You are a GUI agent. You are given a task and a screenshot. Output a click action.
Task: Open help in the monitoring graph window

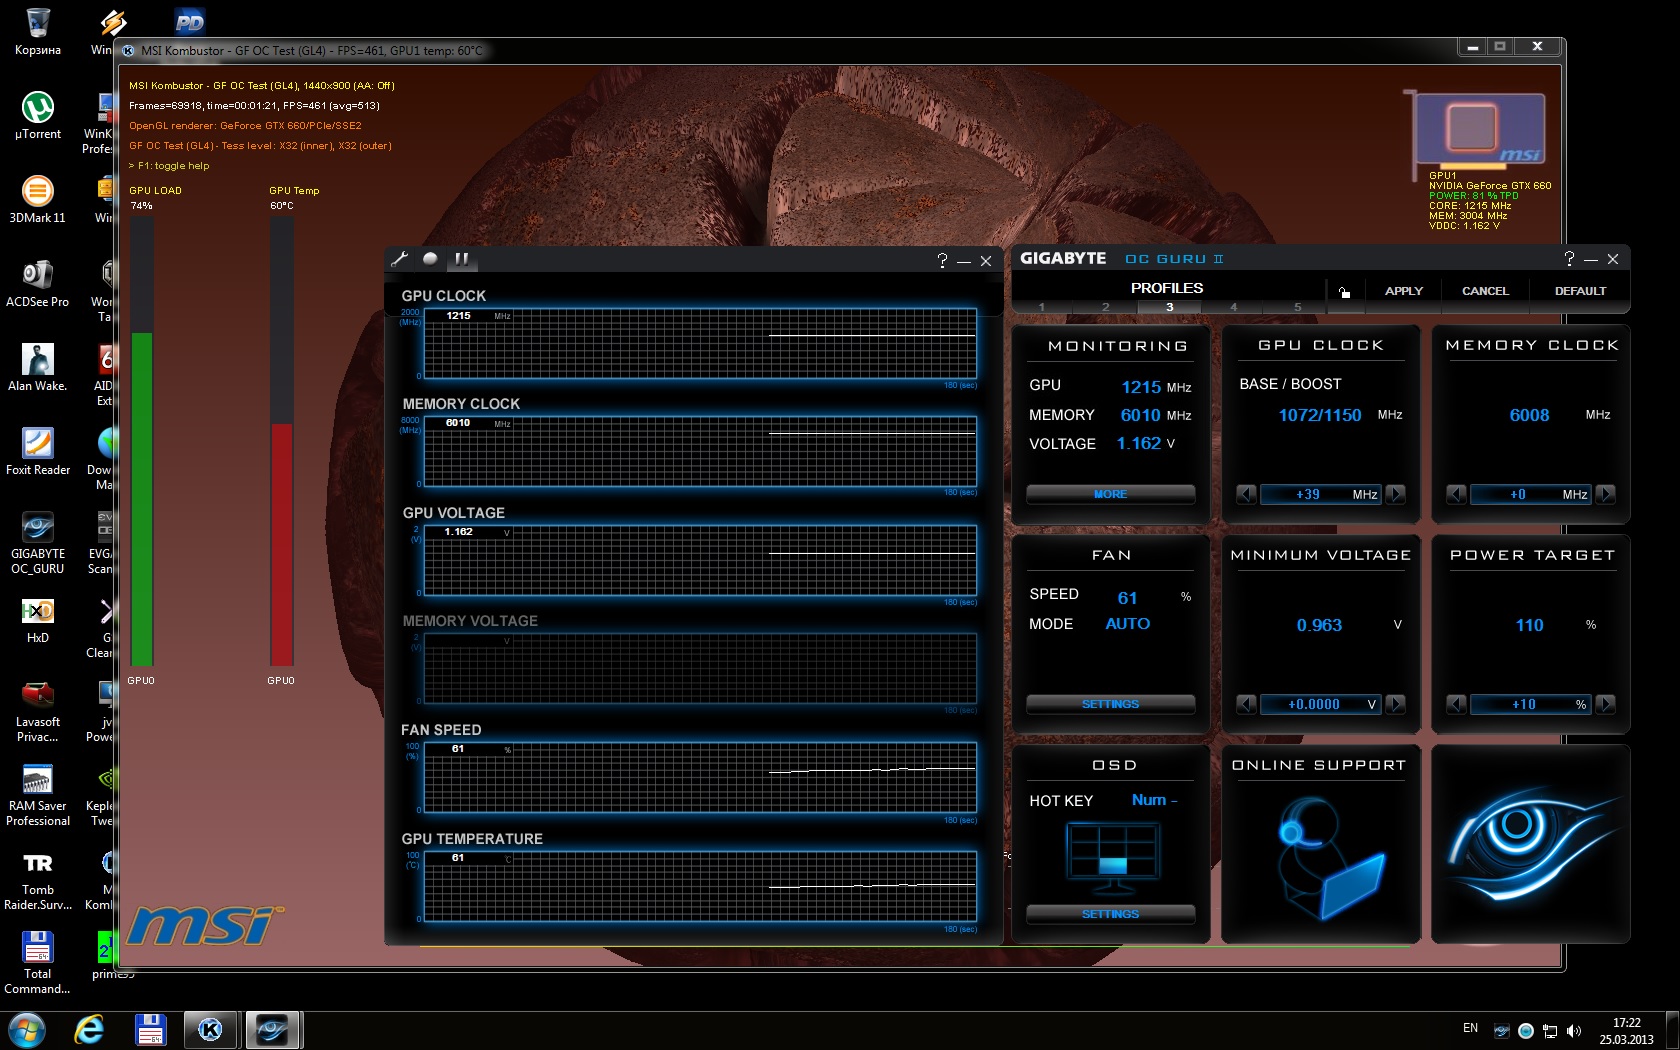pos(942,260)
